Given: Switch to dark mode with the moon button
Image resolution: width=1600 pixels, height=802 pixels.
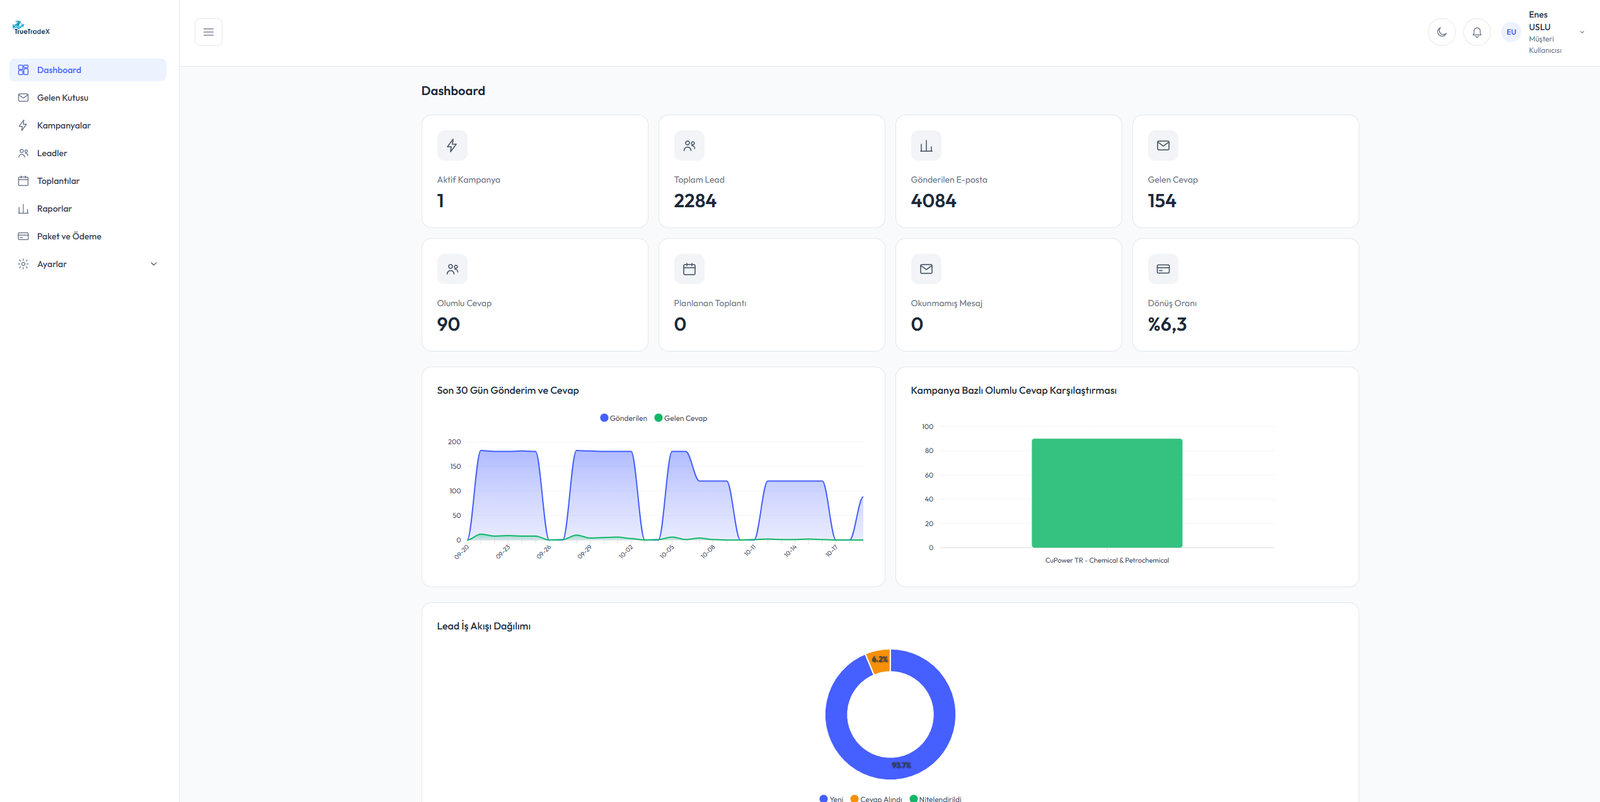Looking at the screenshot, I should (1442, 32).
